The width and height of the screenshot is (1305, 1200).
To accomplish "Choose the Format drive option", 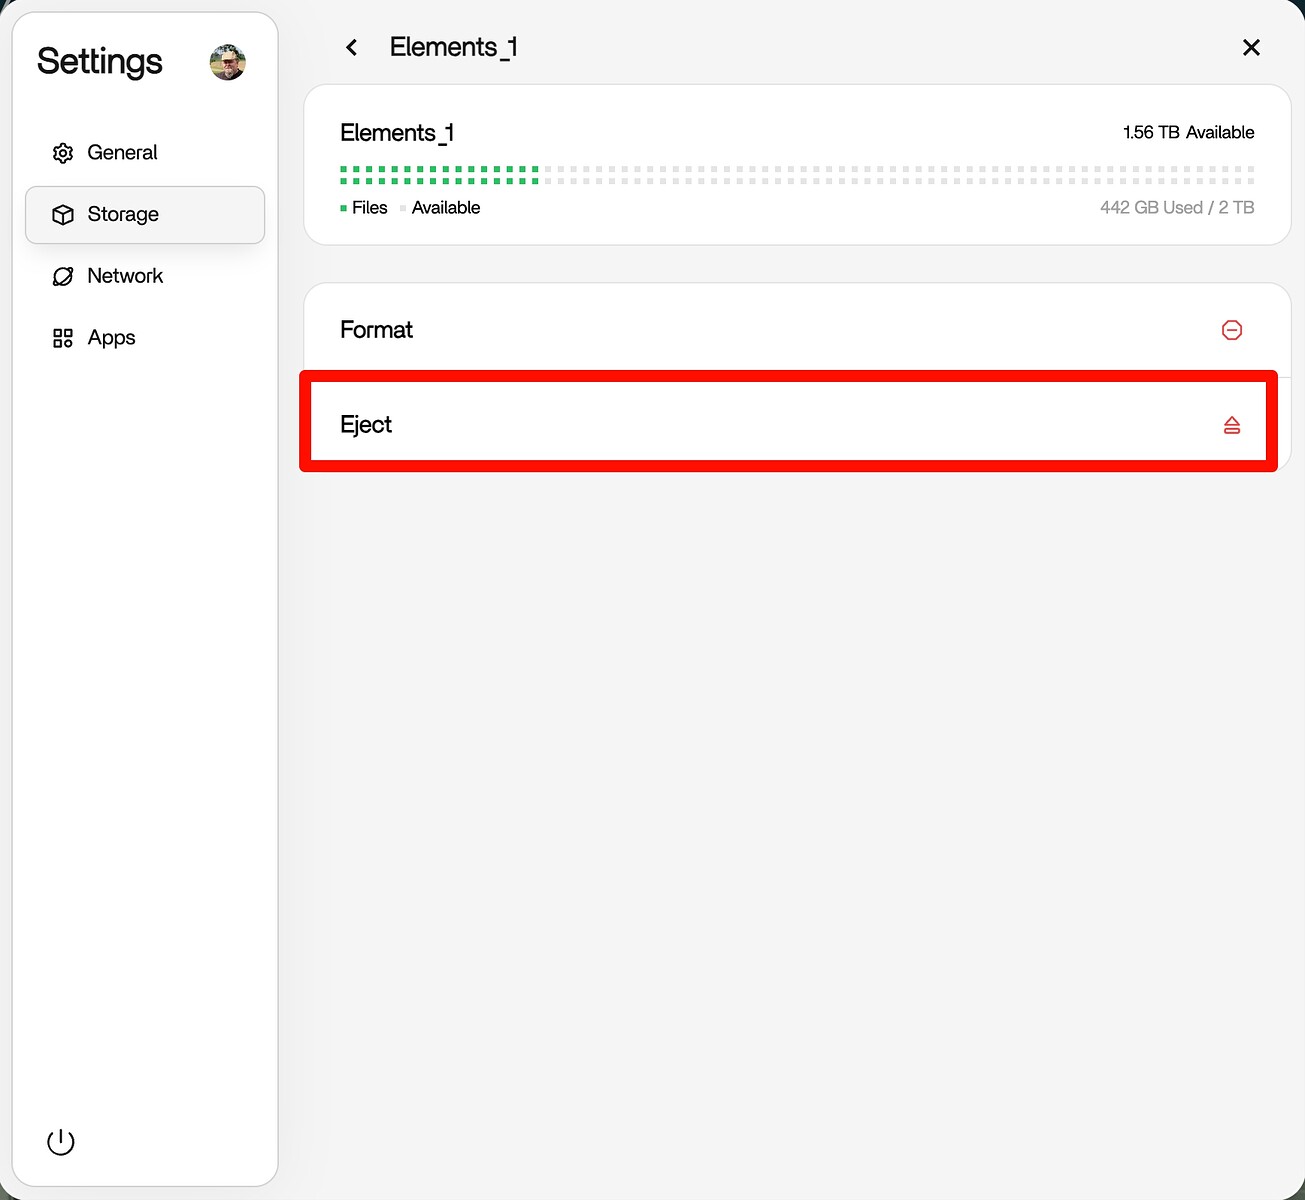I will click(x=376, y=330).
